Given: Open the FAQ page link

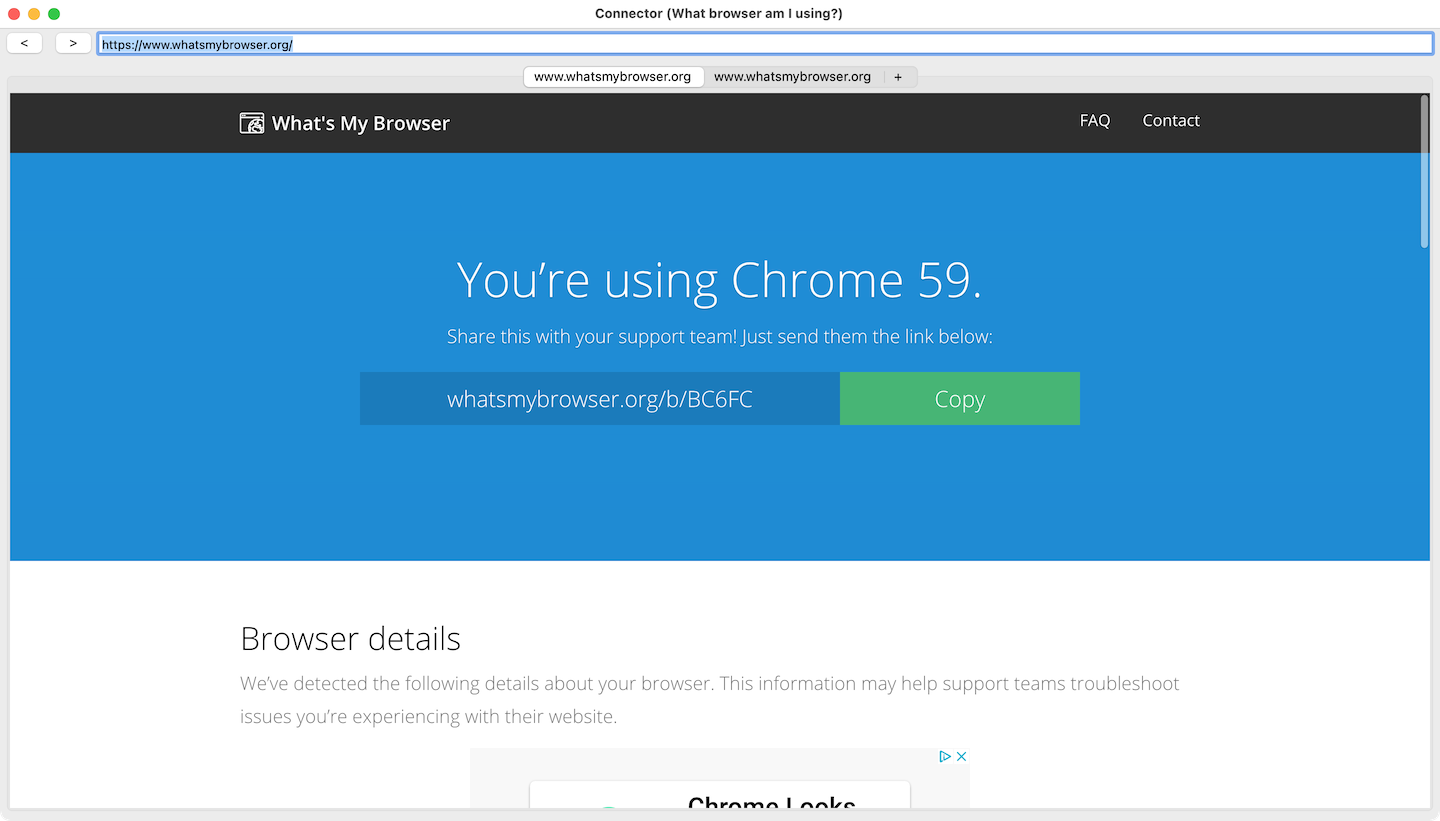Looking at the screenshot, I should 1095,120.
